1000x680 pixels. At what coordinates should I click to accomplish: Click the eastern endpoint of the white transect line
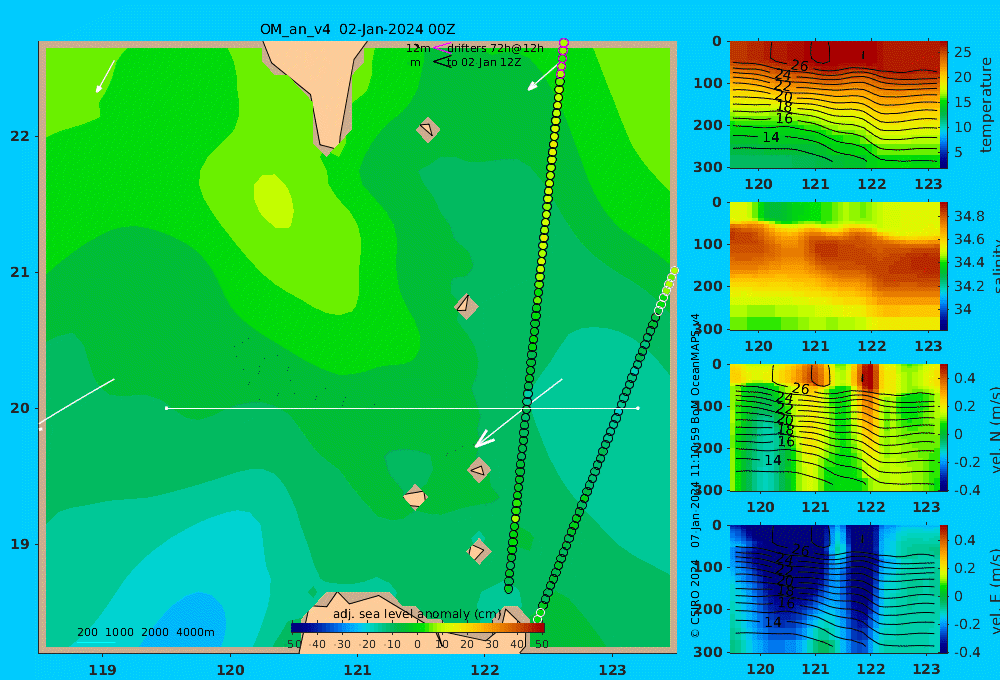[x=638, y=408]
